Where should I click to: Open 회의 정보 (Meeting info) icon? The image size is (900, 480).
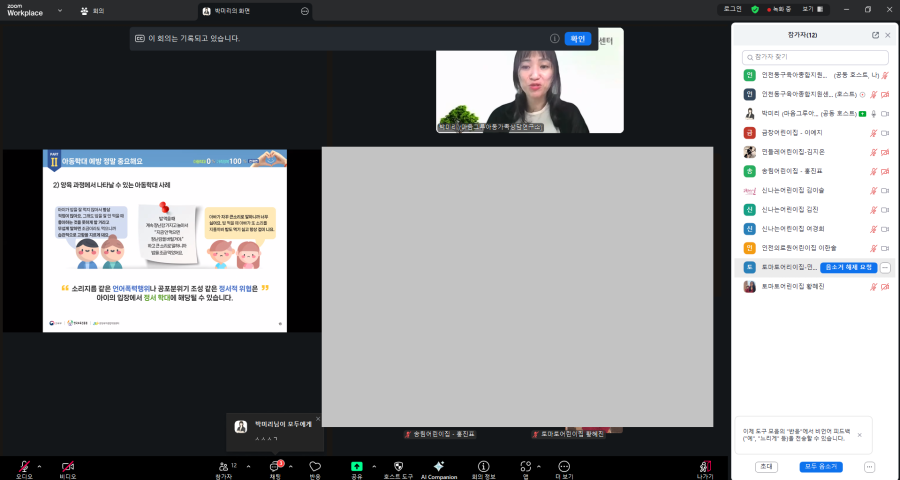pyautogui.click(x=484, y=467)
